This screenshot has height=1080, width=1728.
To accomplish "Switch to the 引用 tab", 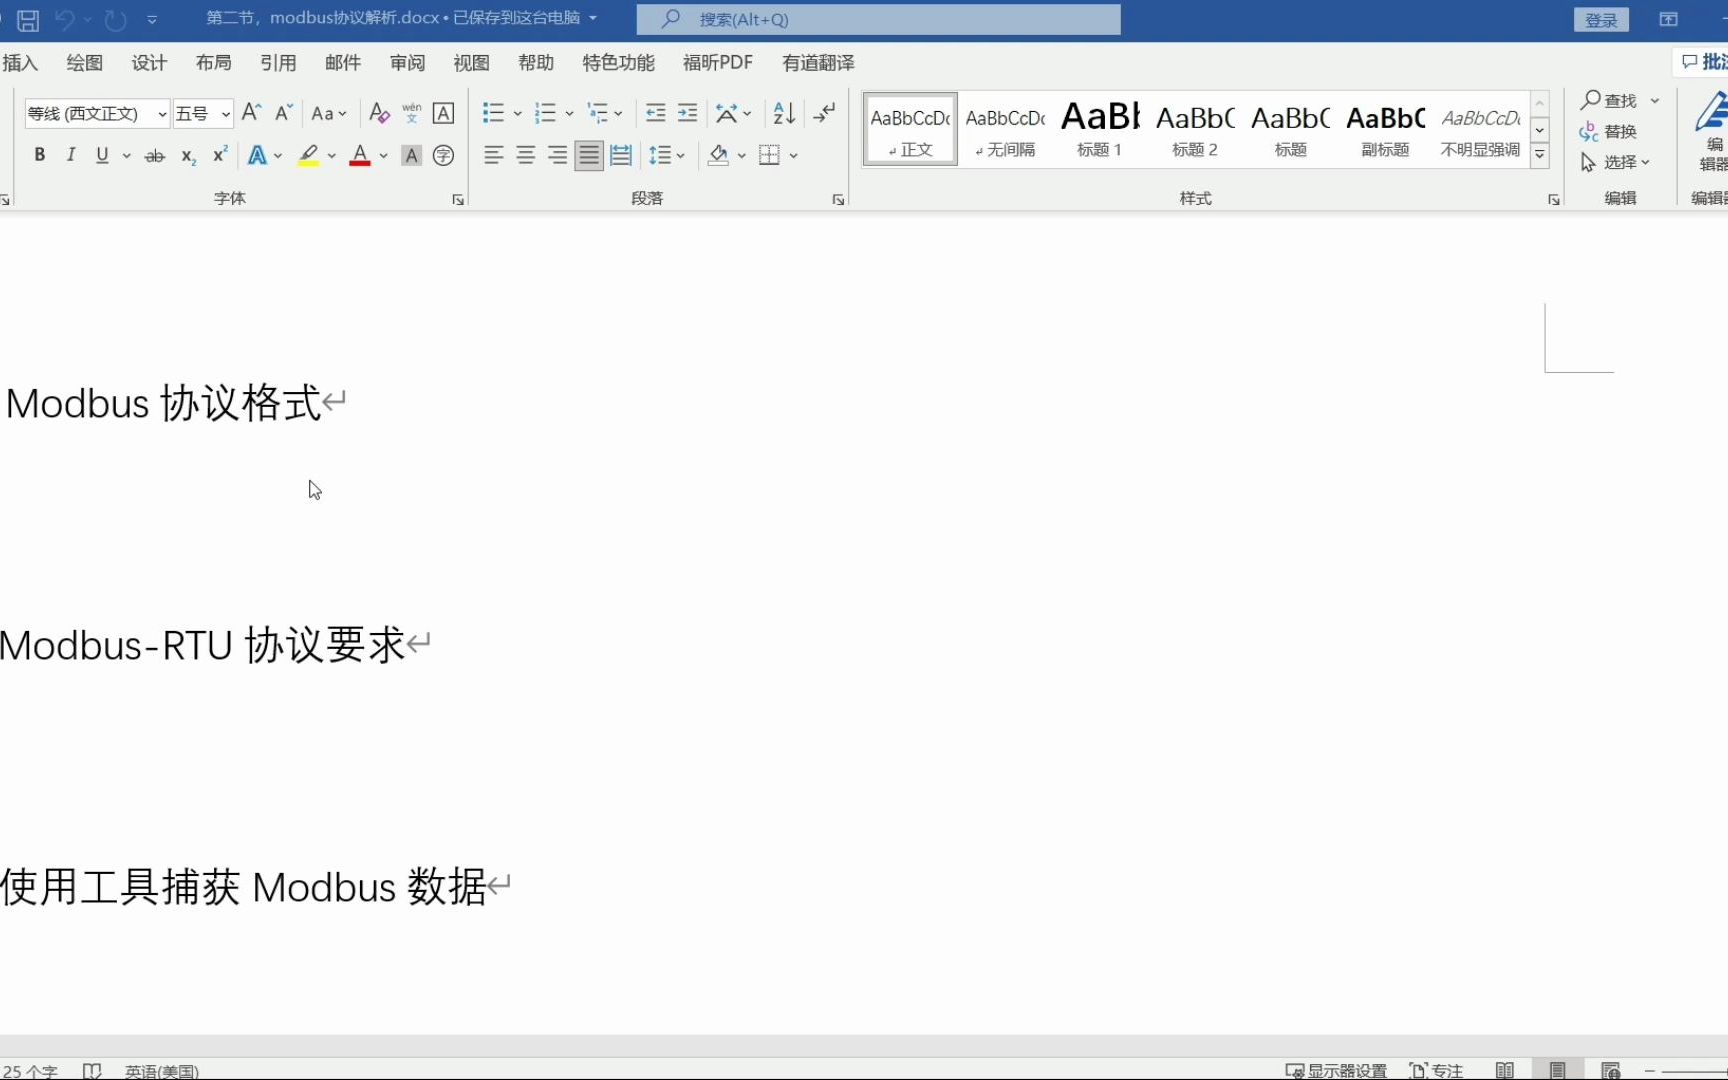I will pos(278,63).
